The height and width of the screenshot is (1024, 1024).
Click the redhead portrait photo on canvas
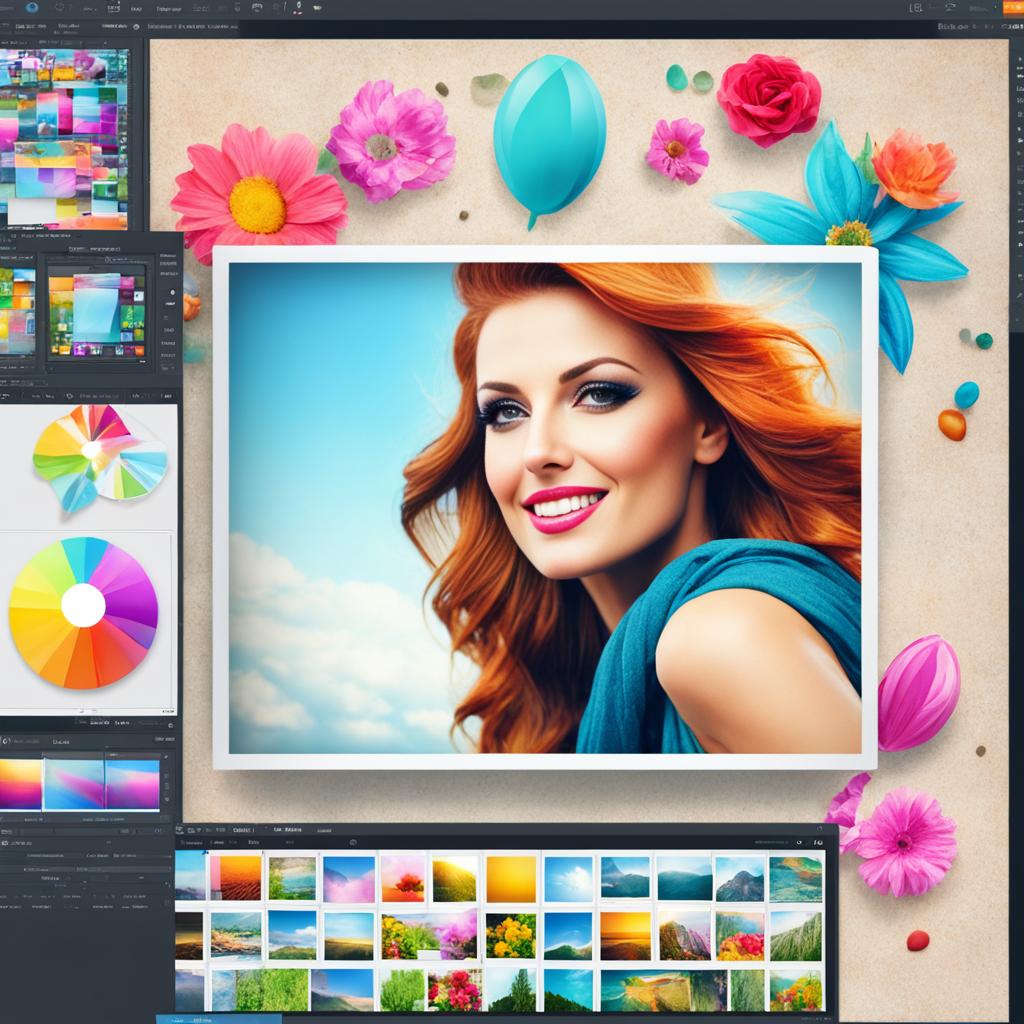[x=545, y=507]
